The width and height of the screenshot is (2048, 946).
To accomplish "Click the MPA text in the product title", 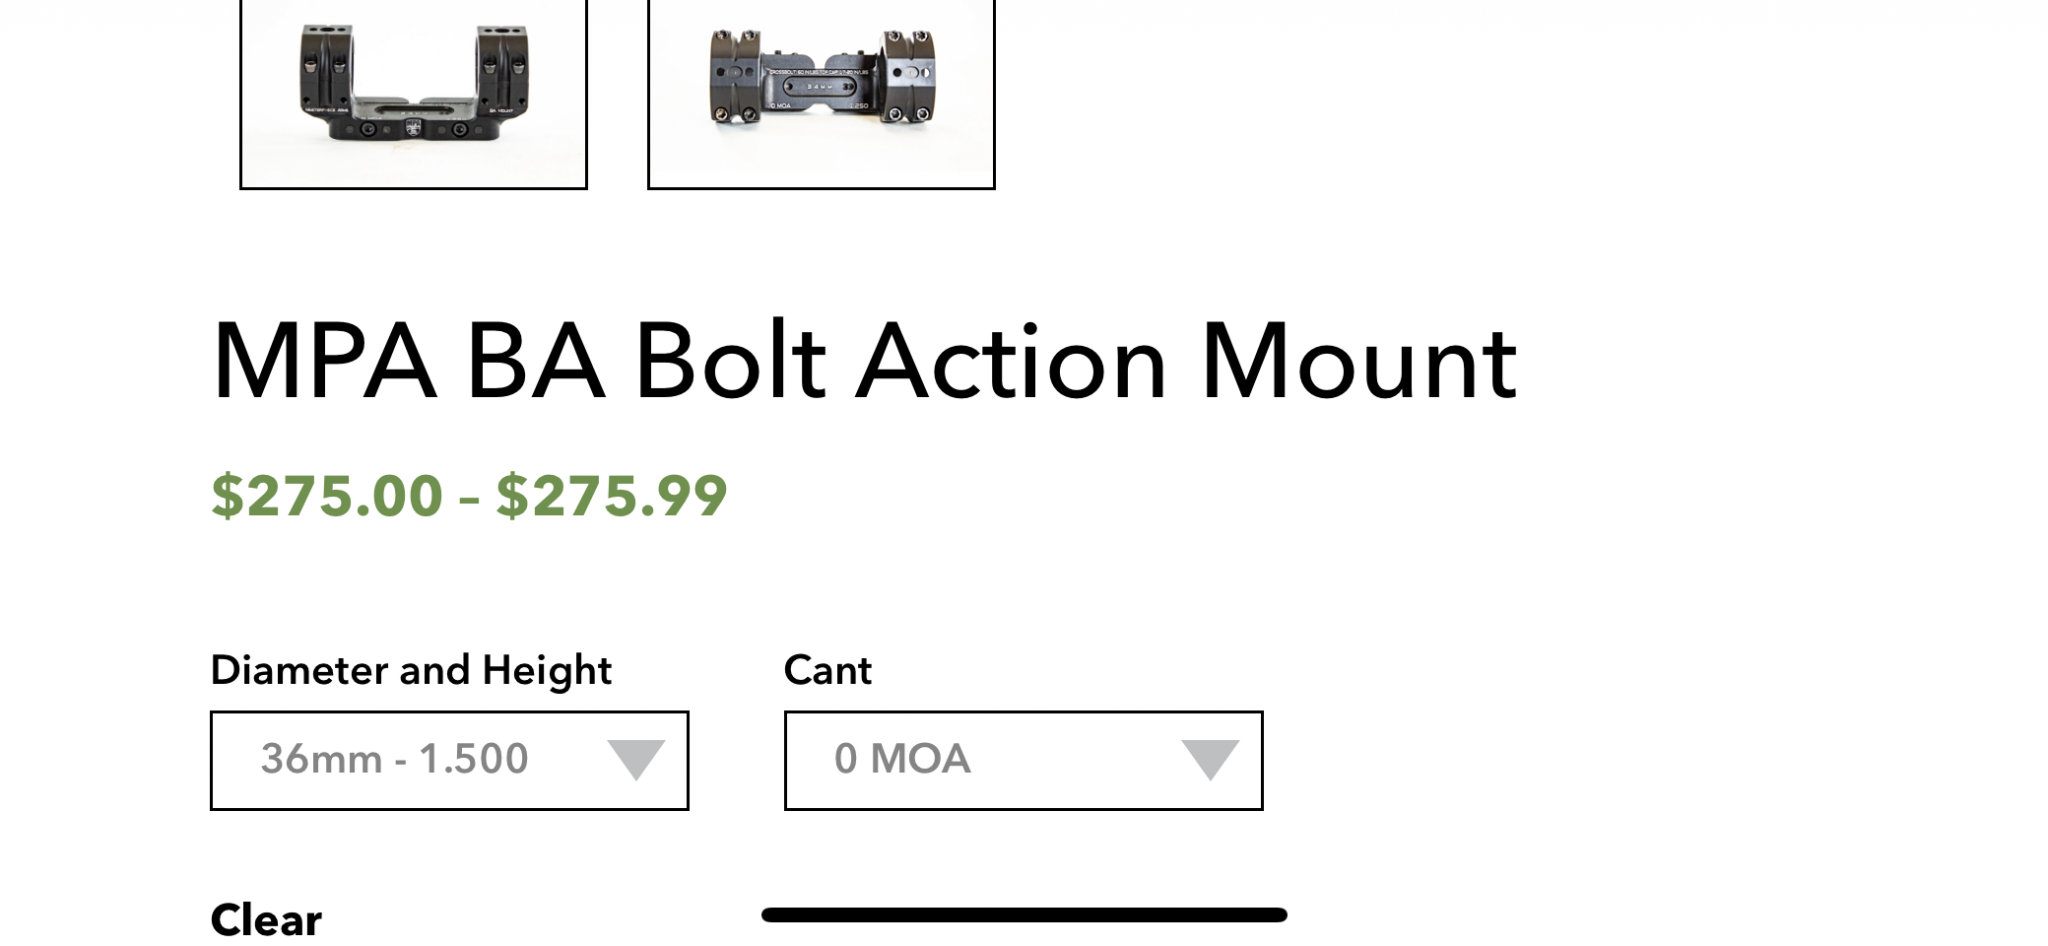I will click(x=324, y=362).
